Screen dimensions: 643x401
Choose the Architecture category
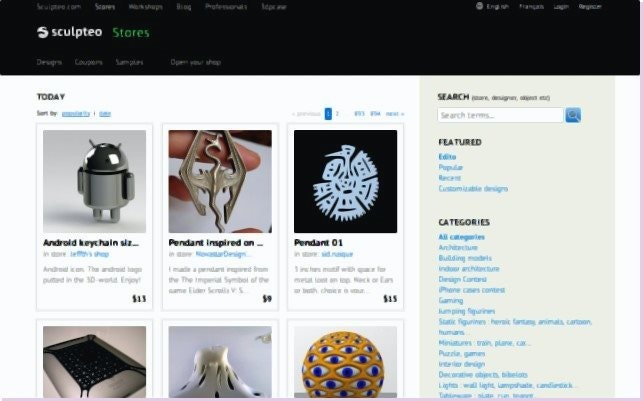pos(458,248)
